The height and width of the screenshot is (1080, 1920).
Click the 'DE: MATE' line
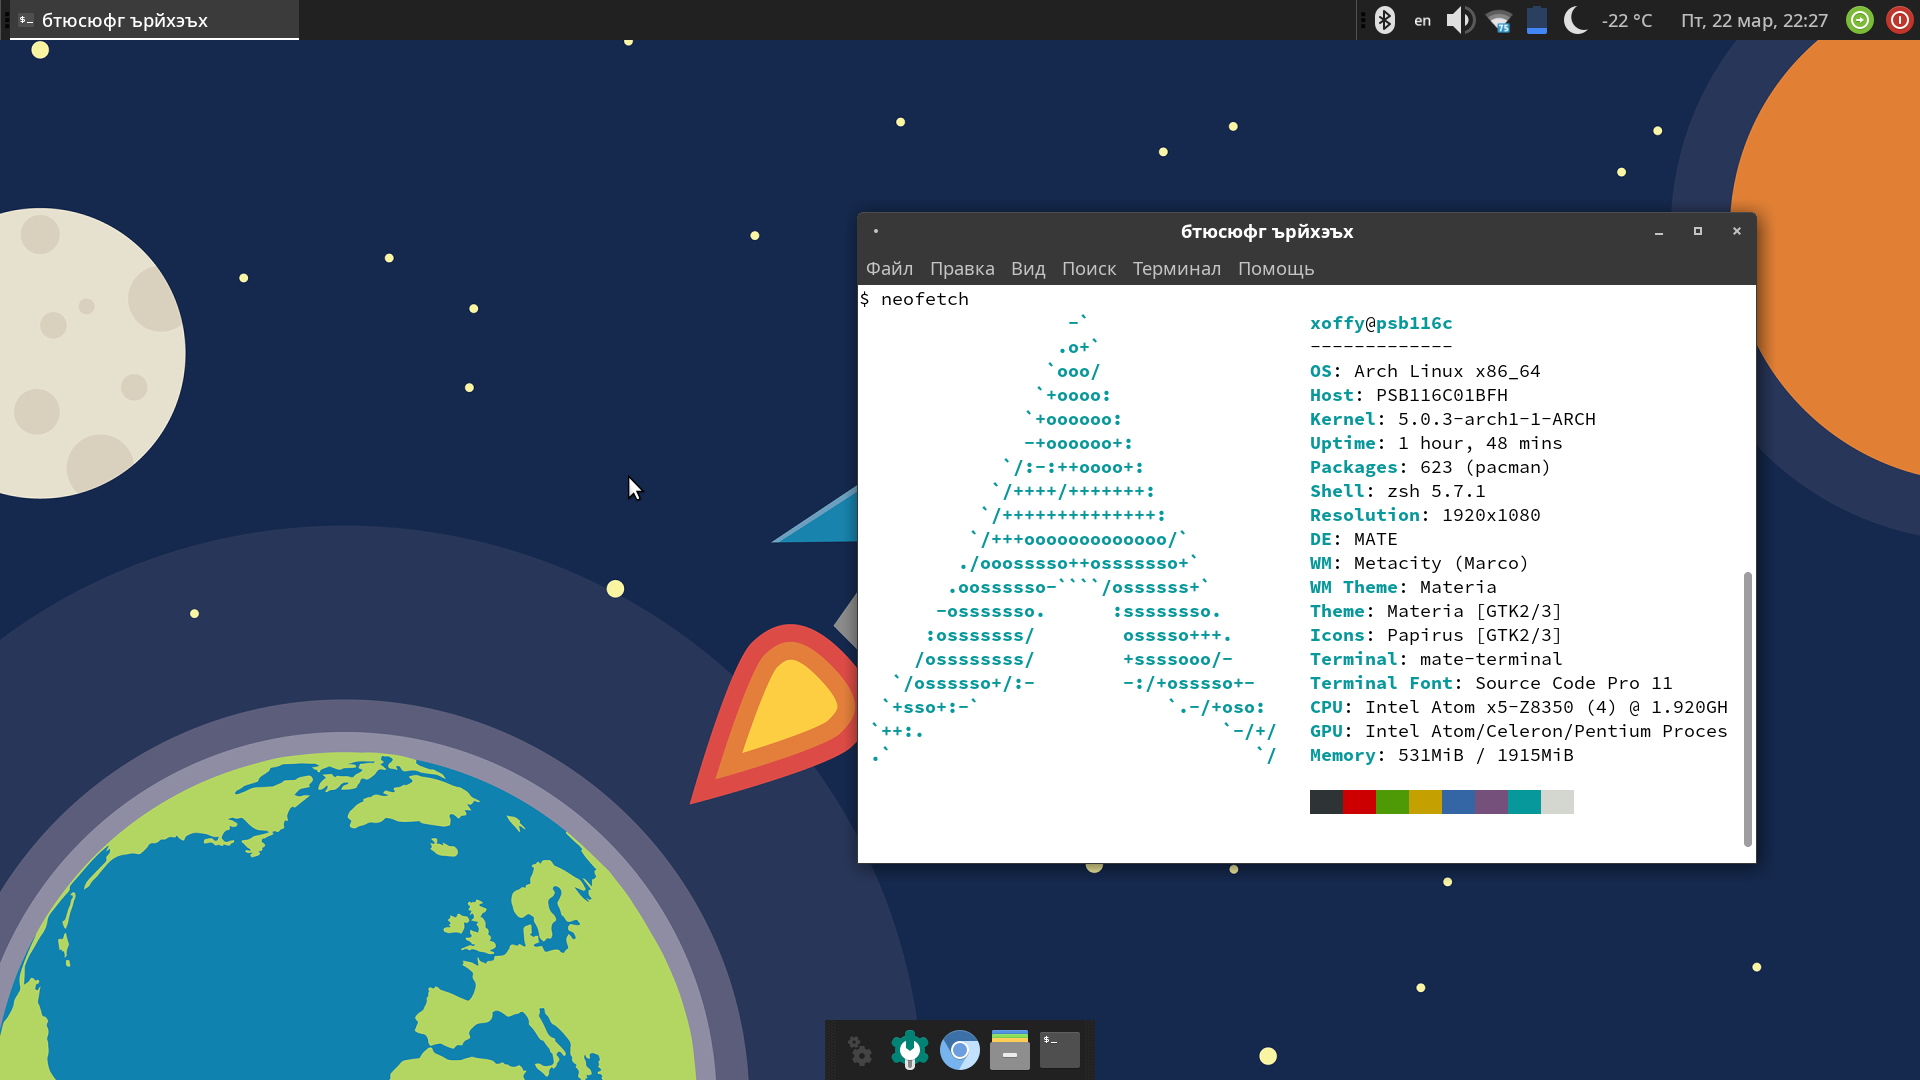click(1353, 539)
